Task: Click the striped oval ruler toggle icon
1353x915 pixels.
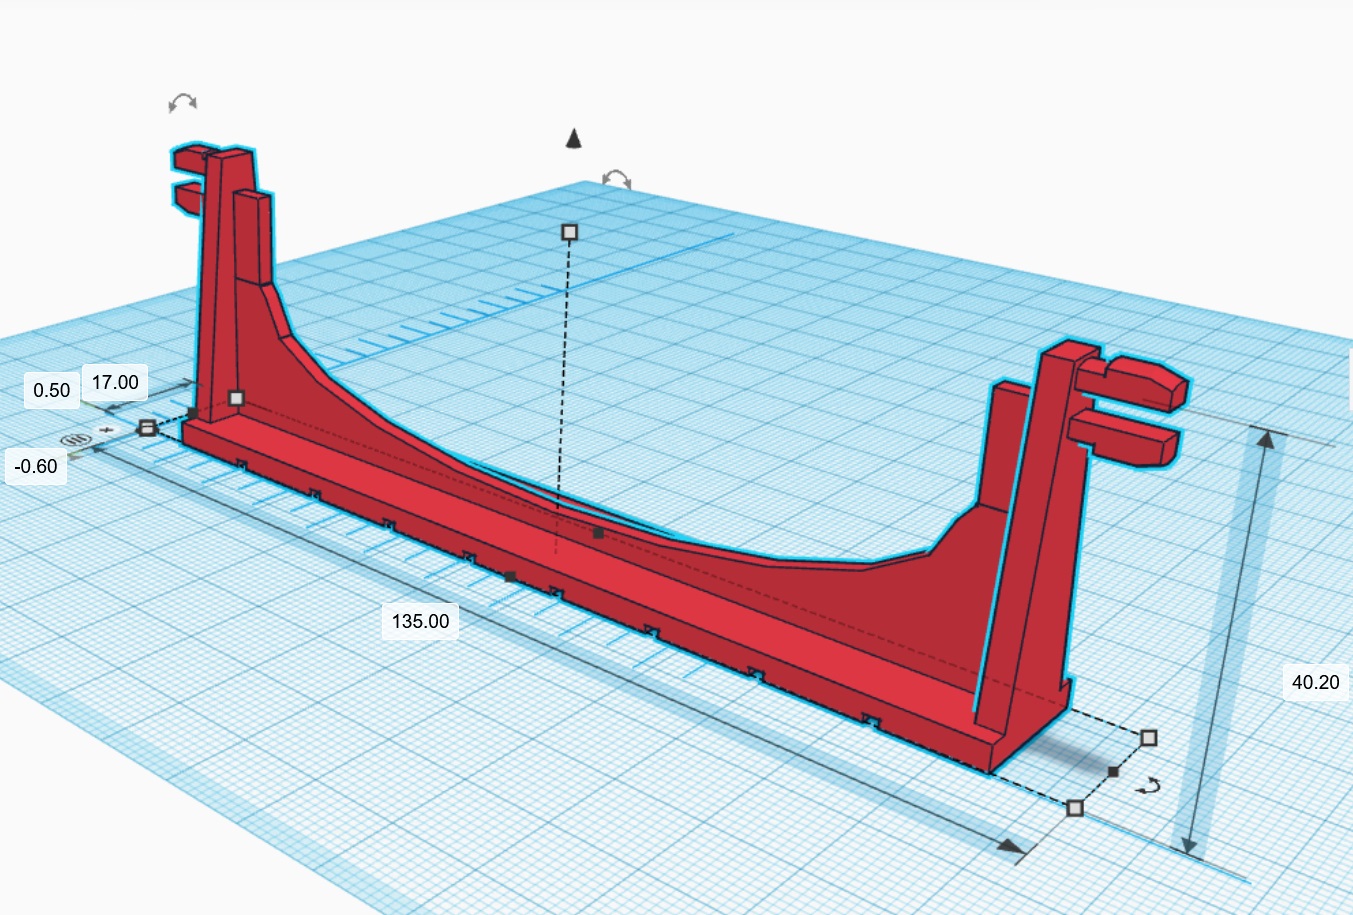Action: (x=76, y=439)
